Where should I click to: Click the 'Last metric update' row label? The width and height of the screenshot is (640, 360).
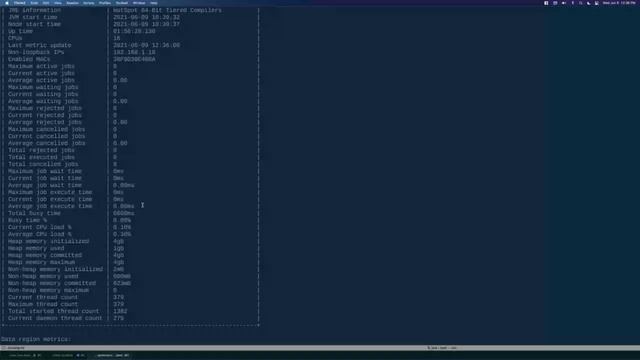coord(40,45)
